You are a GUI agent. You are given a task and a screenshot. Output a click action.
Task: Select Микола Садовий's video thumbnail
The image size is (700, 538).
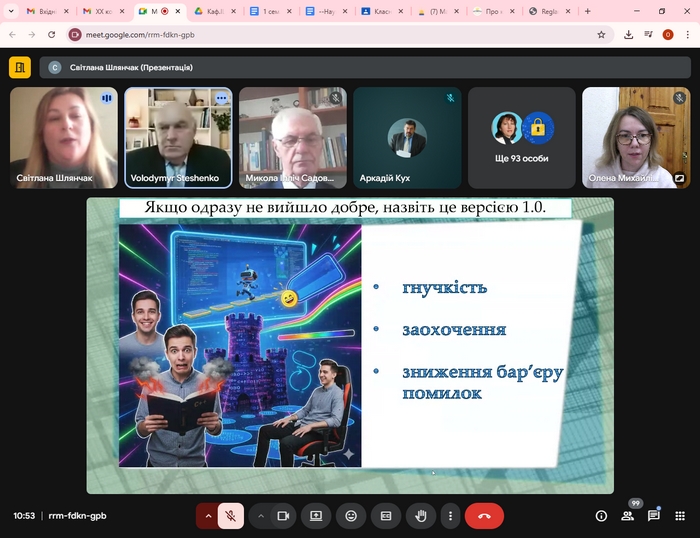point(292,137)
